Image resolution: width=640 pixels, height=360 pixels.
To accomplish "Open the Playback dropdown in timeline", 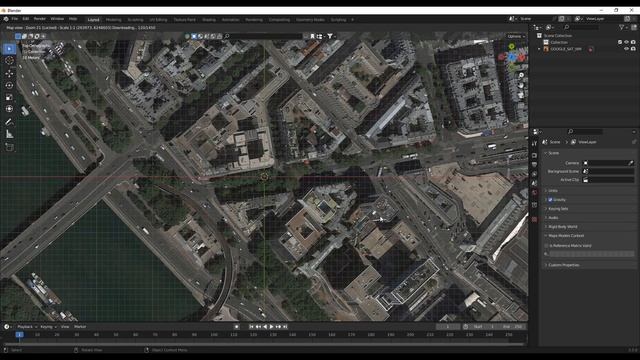I will (x=27, y=327).
